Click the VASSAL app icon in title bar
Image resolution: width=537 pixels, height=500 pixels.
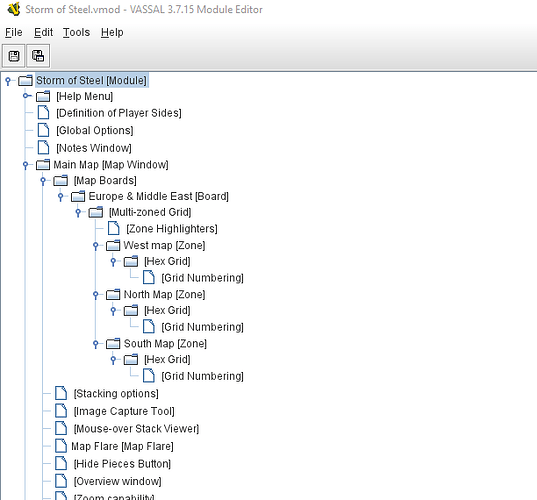click(14, 9)
